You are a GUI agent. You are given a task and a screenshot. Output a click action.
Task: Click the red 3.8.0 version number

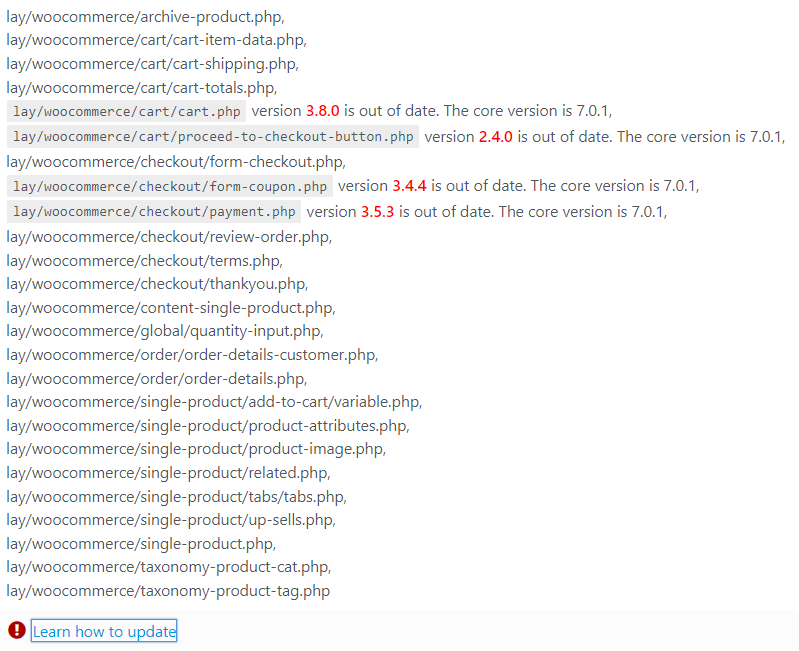(322, 111)
